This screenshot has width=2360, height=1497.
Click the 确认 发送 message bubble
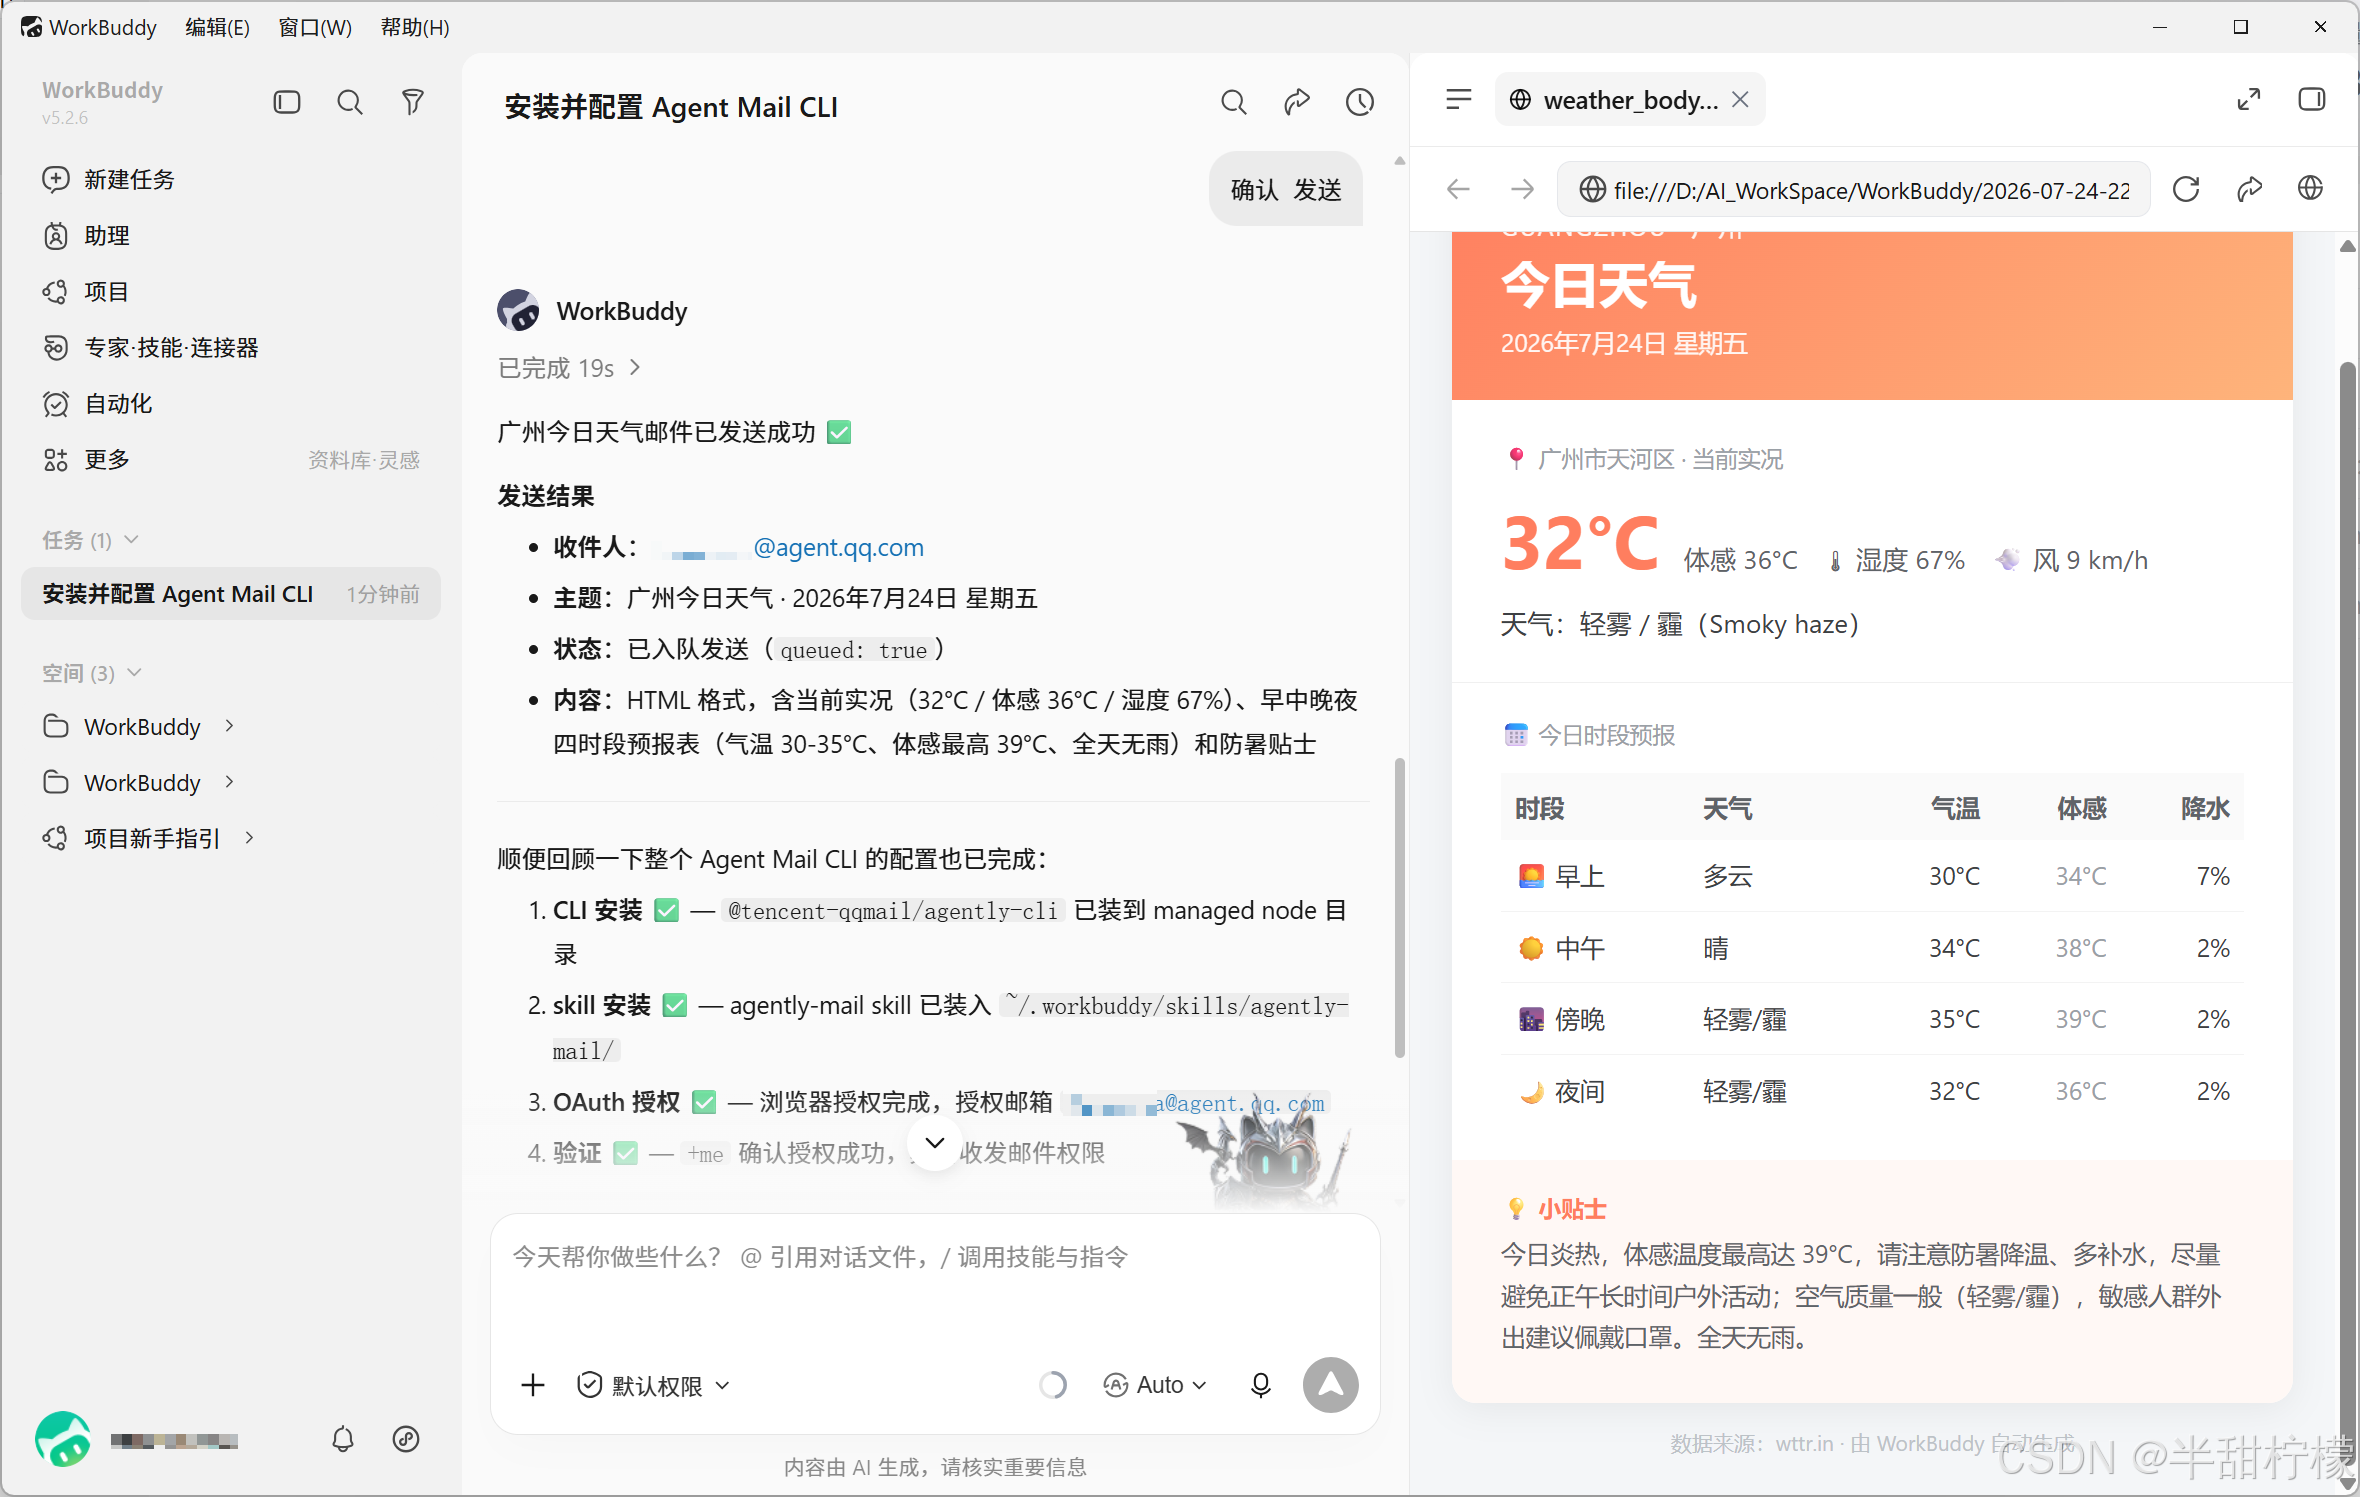(1286, 189)
